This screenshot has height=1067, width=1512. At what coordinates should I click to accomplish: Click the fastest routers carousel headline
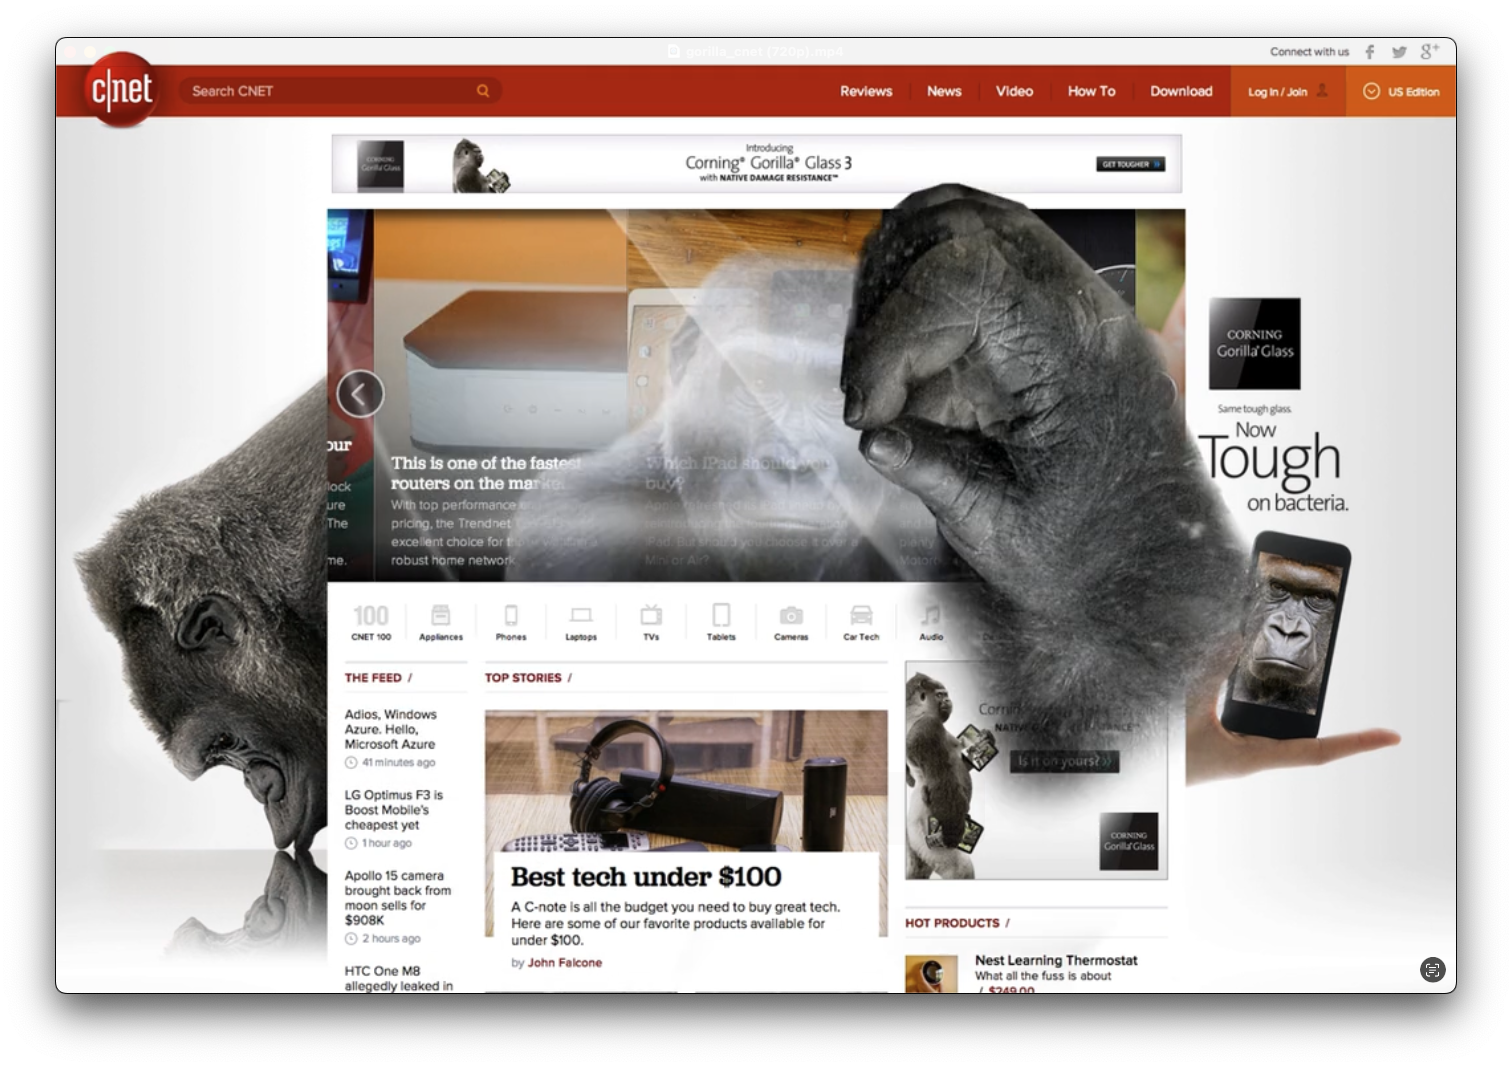pyautogui.click(x=487, y=473)
